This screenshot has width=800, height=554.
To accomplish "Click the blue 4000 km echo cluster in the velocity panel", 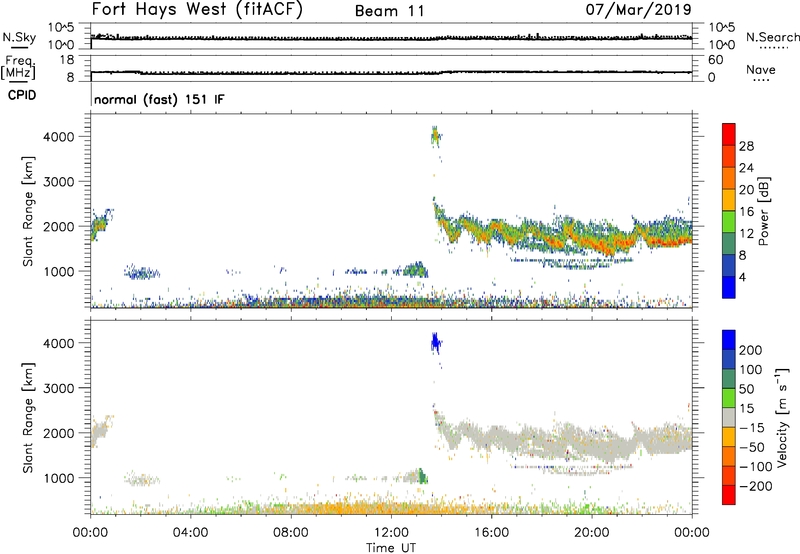I will click(435, 343).
